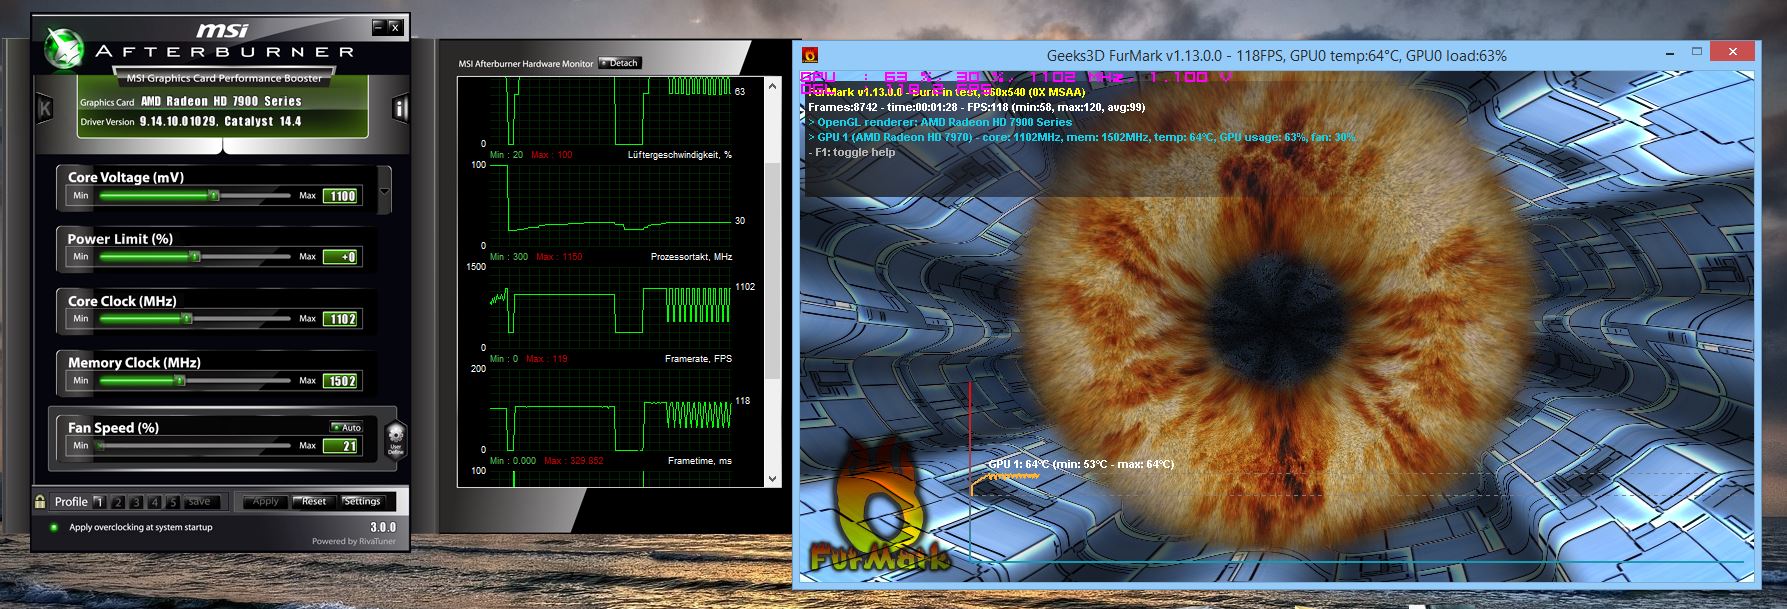Click the Memory Clock value field 1502
Image resolution: width=1787 pixels, height=609 pixels.
click(341, 381)
